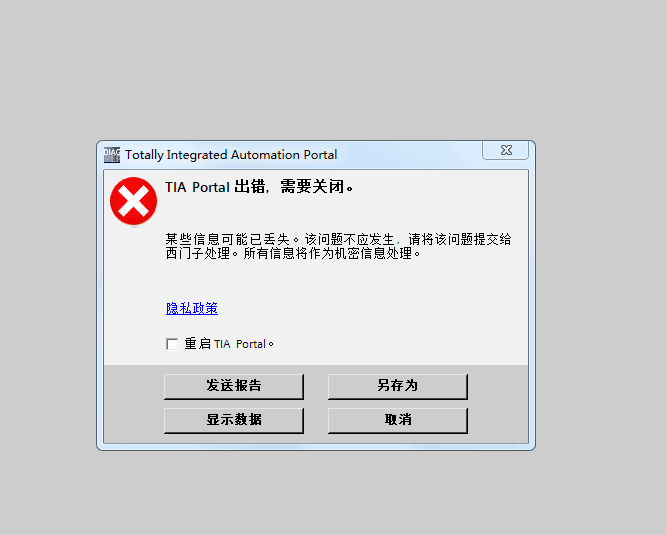The width and height of the screenshot is (667, 535).
Task: Click the red error cross icon
Action: (x=134, y=201)
